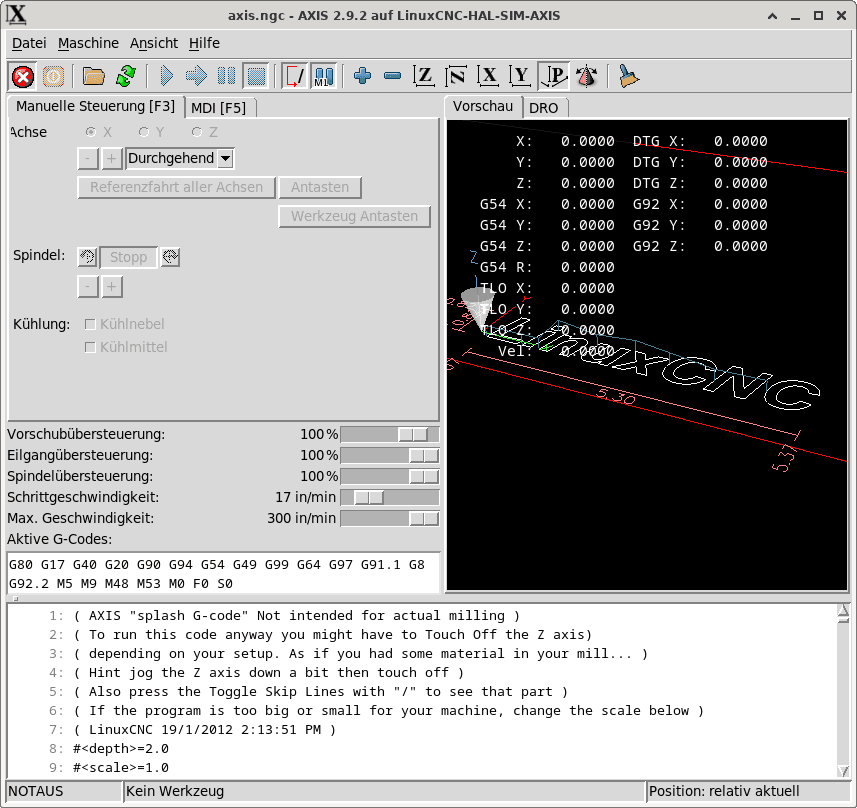Stop program execution icon
The height and width of the screenshot is (808, 857).
pyautogui.click(x=256, y=76)
